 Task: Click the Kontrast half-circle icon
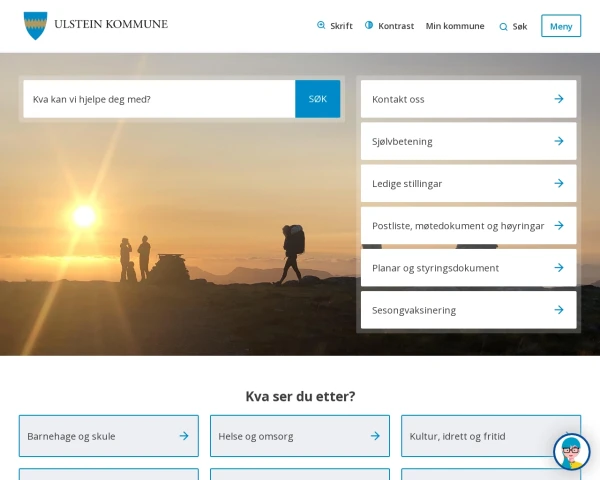click(369, 25)
